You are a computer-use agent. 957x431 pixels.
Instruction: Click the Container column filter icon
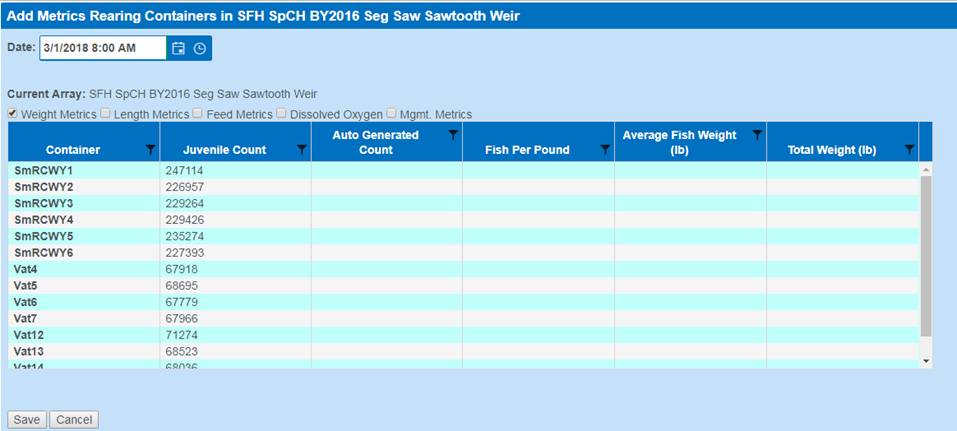pos(150,150)
